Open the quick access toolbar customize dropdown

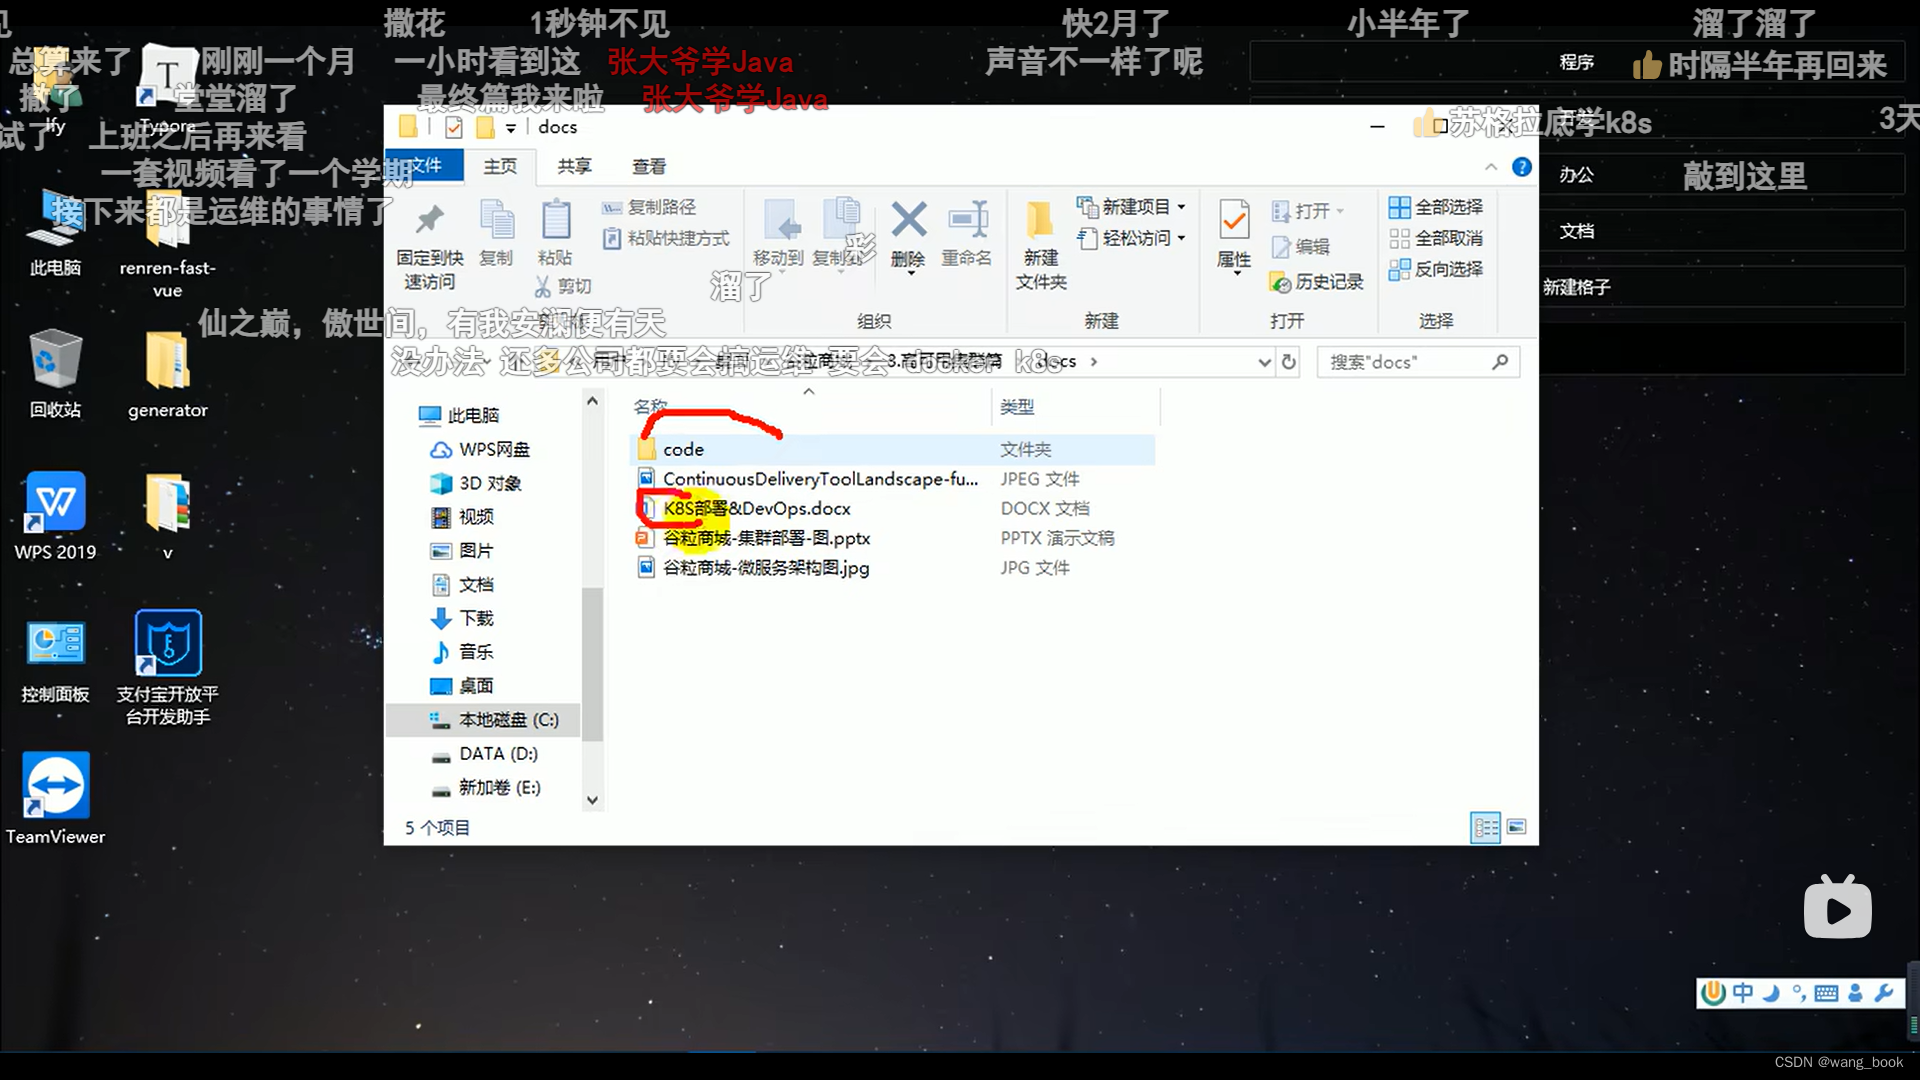coord(510,127)
